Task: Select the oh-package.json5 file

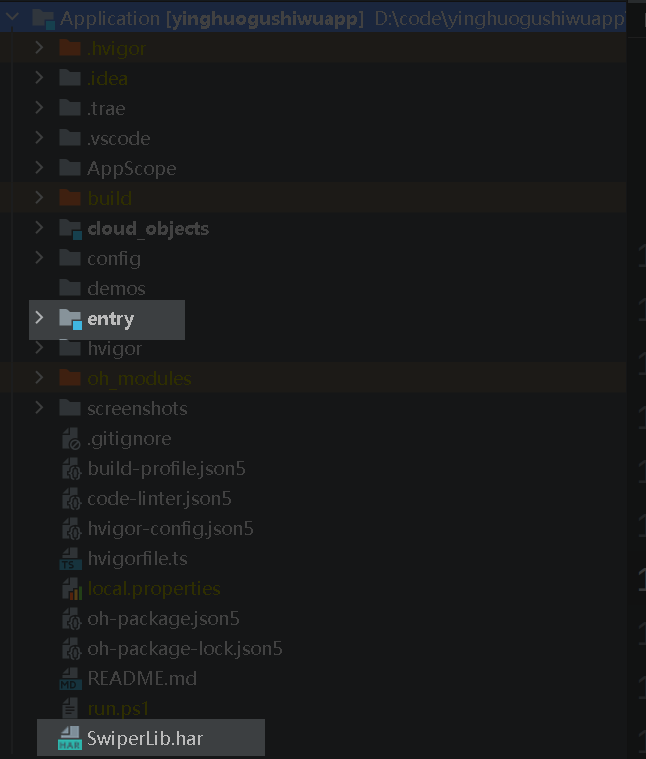Action: point(163,619)
